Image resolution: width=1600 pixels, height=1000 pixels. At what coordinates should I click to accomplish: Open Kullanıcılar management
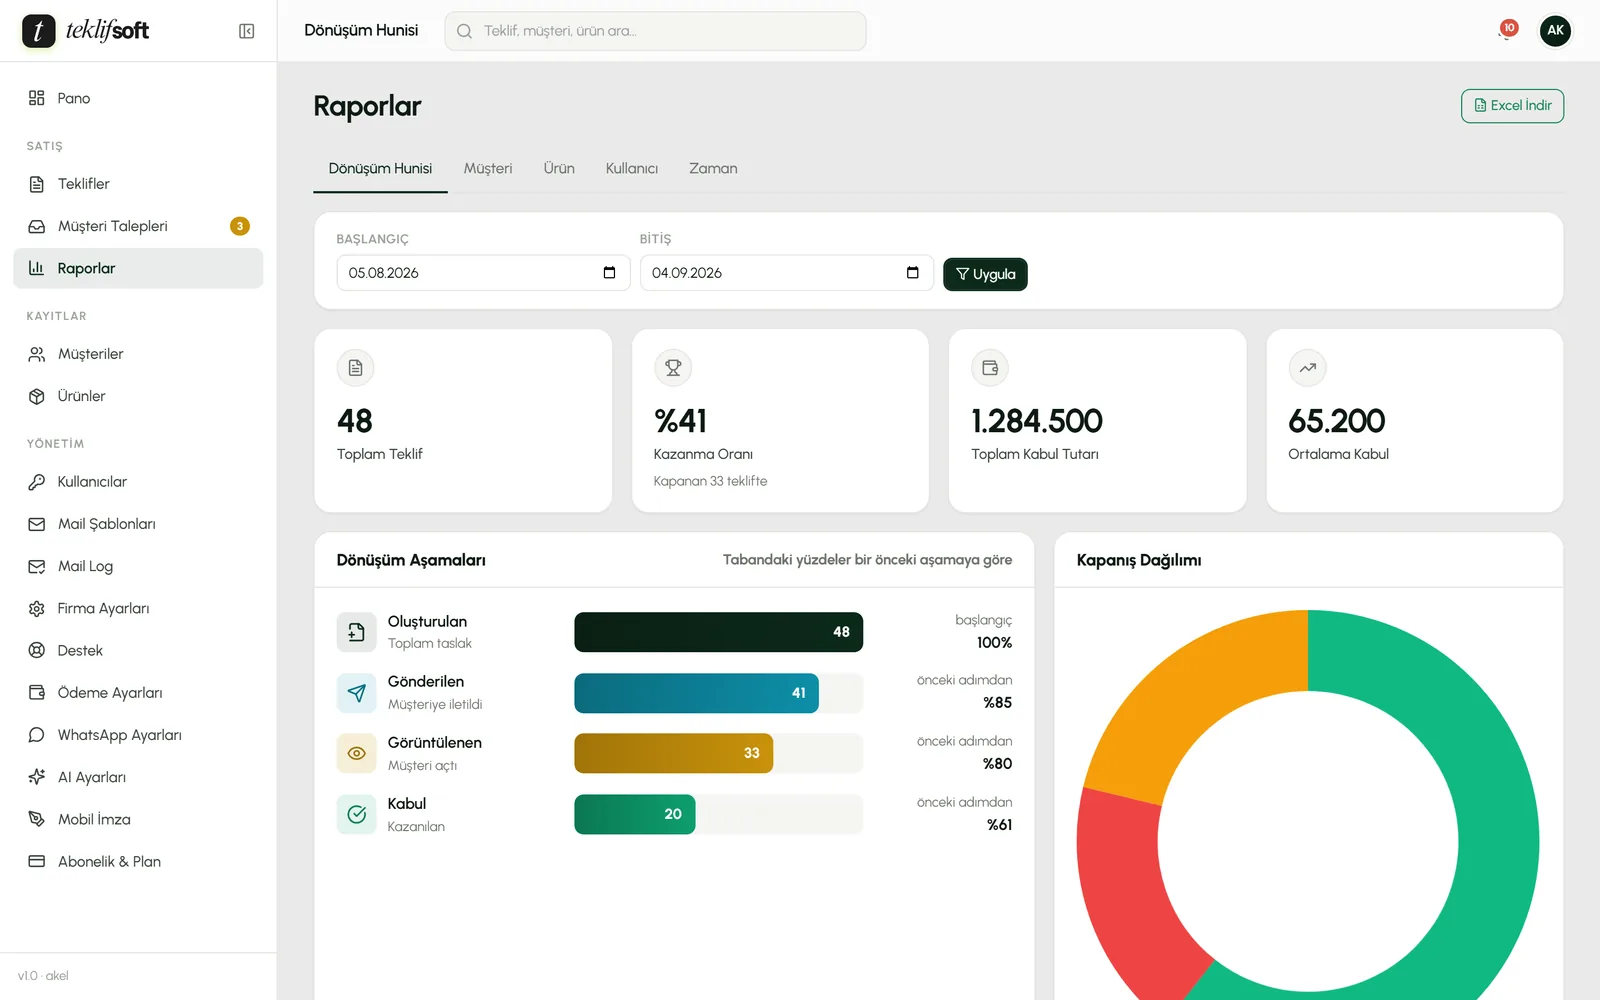point(138,482)
